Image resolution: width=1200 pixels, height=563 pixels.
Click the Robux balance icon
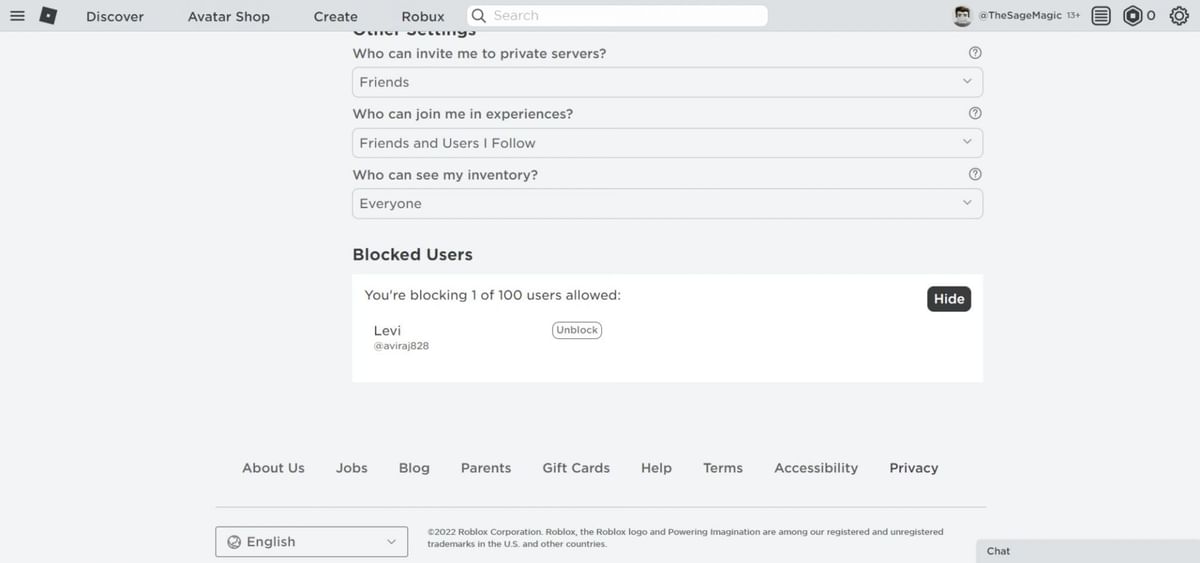(1132, 16)
